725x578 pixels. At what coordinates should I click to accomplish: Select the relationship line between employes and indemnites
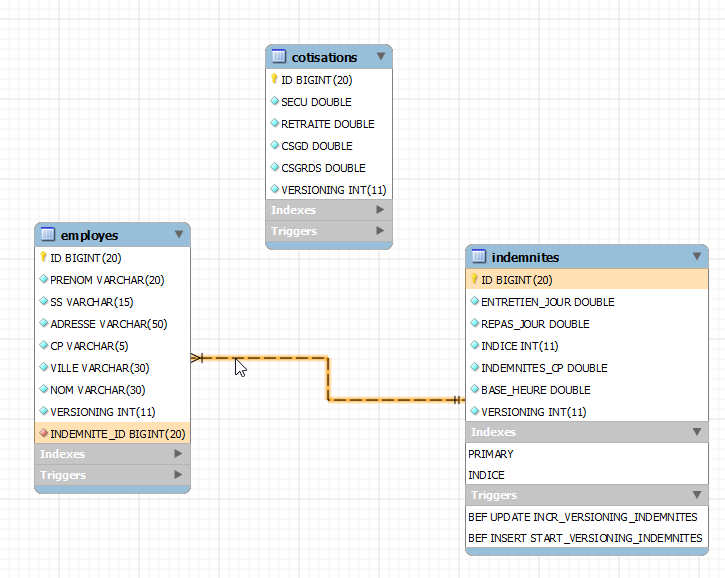(328, 380)
